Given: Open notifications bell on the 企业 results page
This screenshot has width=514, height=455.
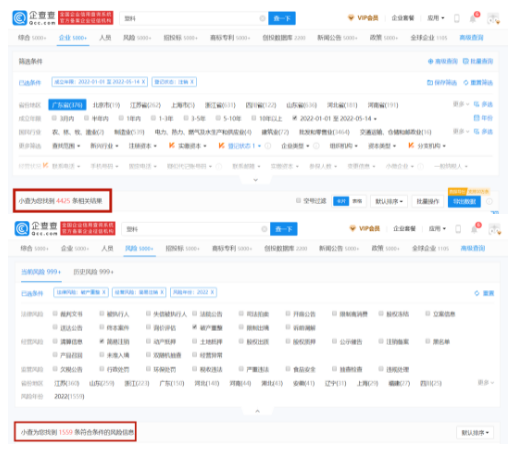Looking at the screenshot, I should point(473,18).
